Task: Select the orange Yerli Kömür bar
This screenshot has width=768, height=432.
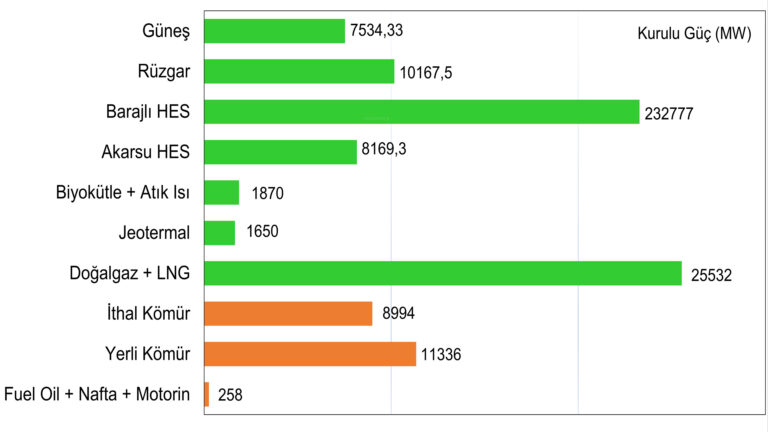Action: 310,354
